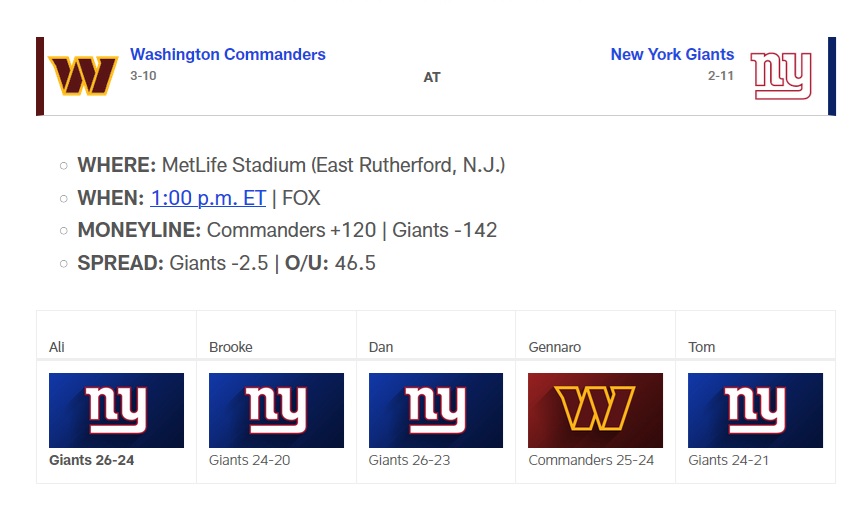This screenshot has width=864, height=514.
Task: Select the Giants 24-21 score prediction
Action: pyautogui.click(x=730, y=461)
